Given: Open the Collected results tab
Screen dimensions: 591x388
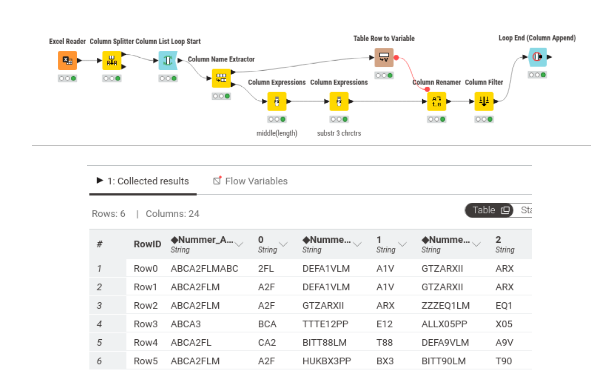Looking at the screenshot, I should (x=143, y=181).
